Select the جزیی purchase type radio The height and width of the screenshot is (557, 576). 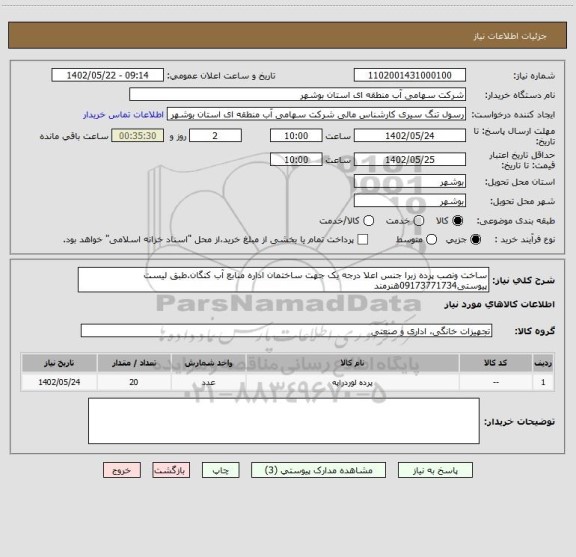(476, 240)
